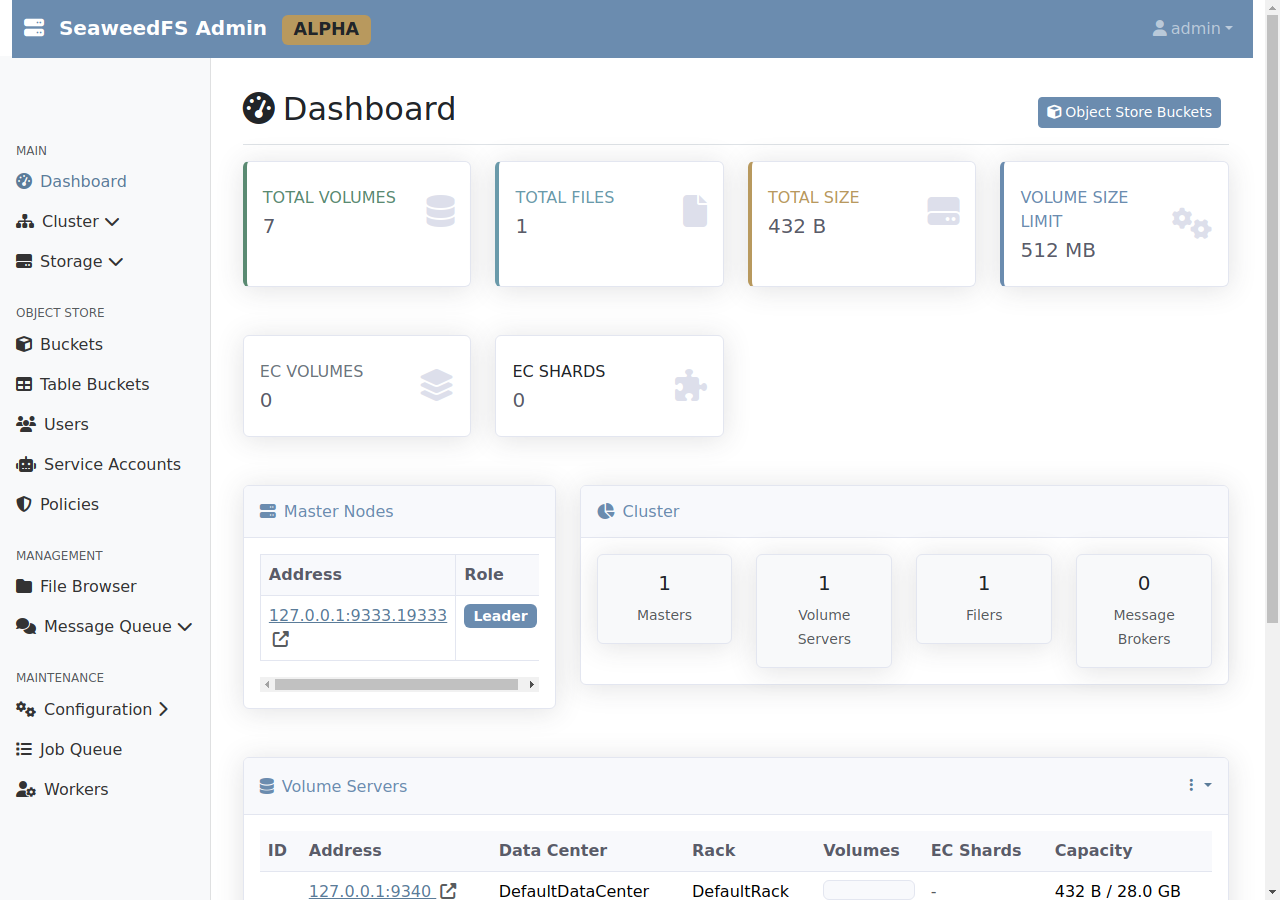Viewport: 1280px width, 900px height.
Task: Click the DefaultRack cell
Action: pos(740,890)
